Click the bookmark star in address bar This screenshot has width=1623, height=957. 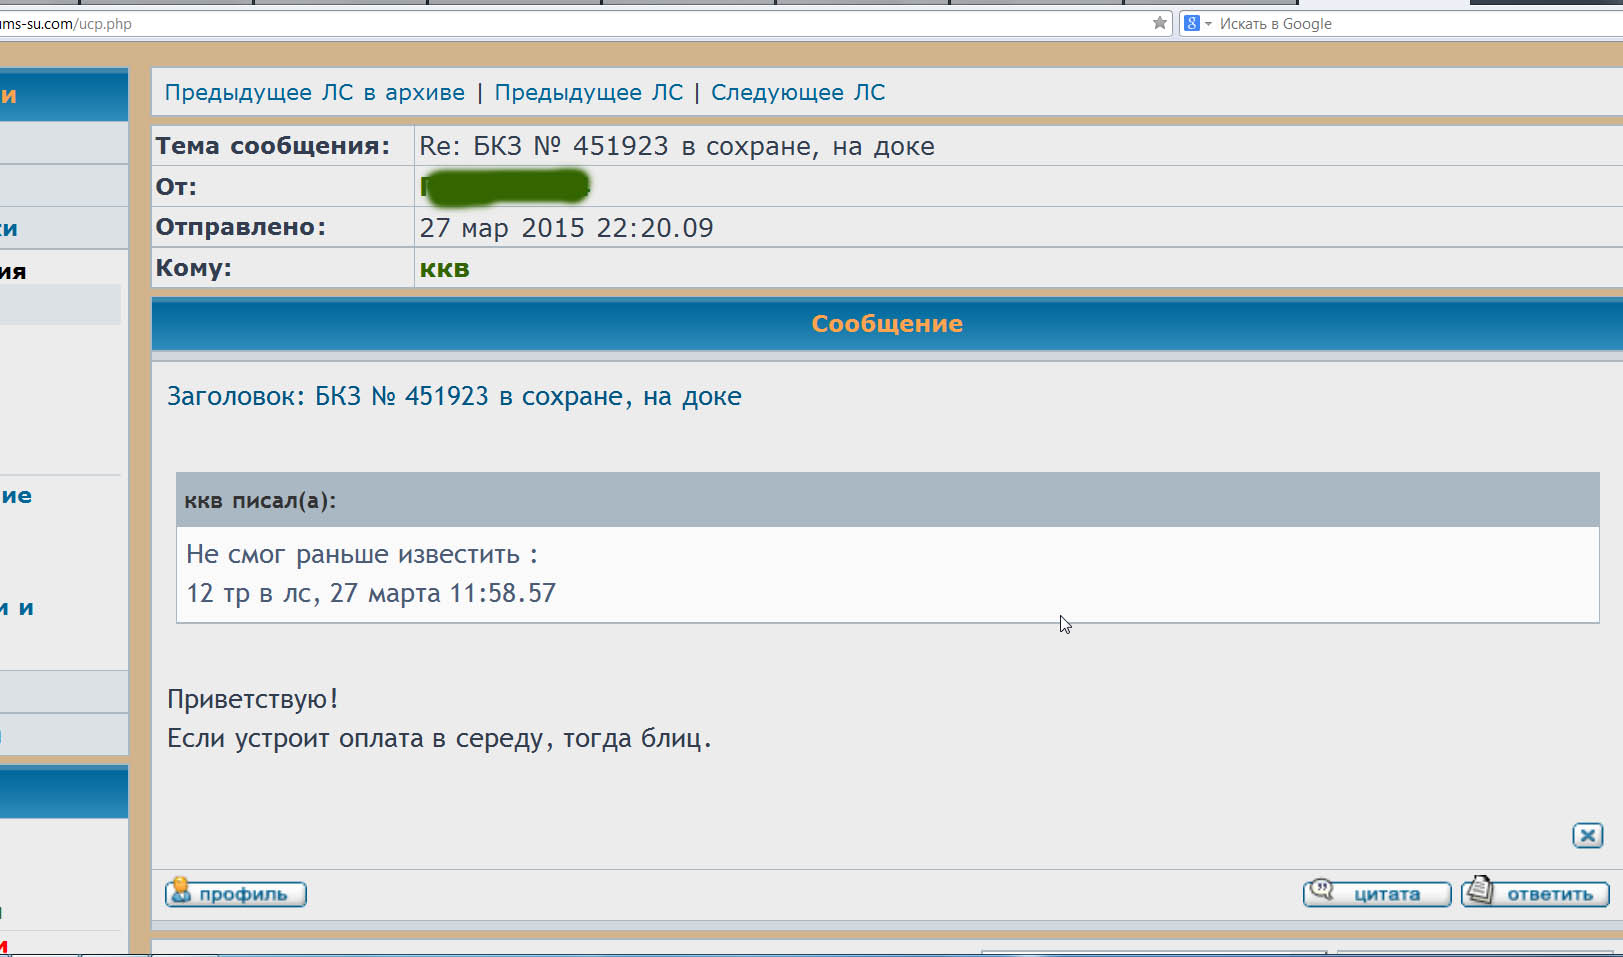(x=1159, y=23)
